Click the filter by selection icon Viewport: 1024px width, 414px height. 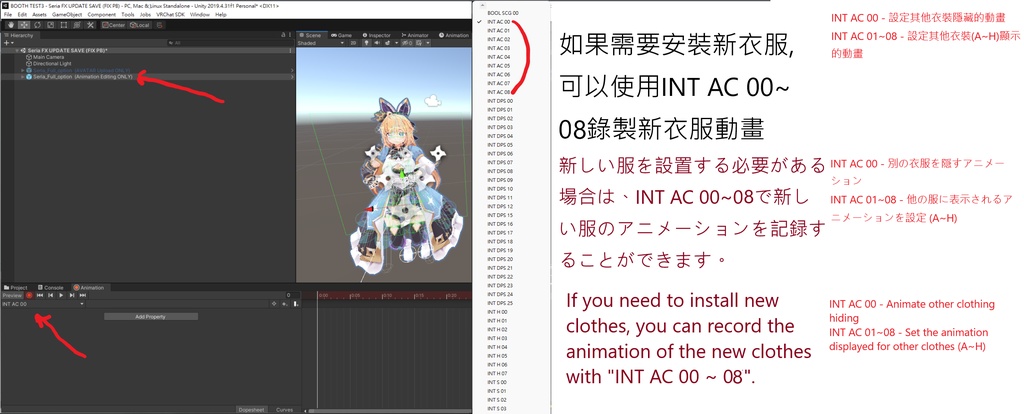[x=274, y=304]
